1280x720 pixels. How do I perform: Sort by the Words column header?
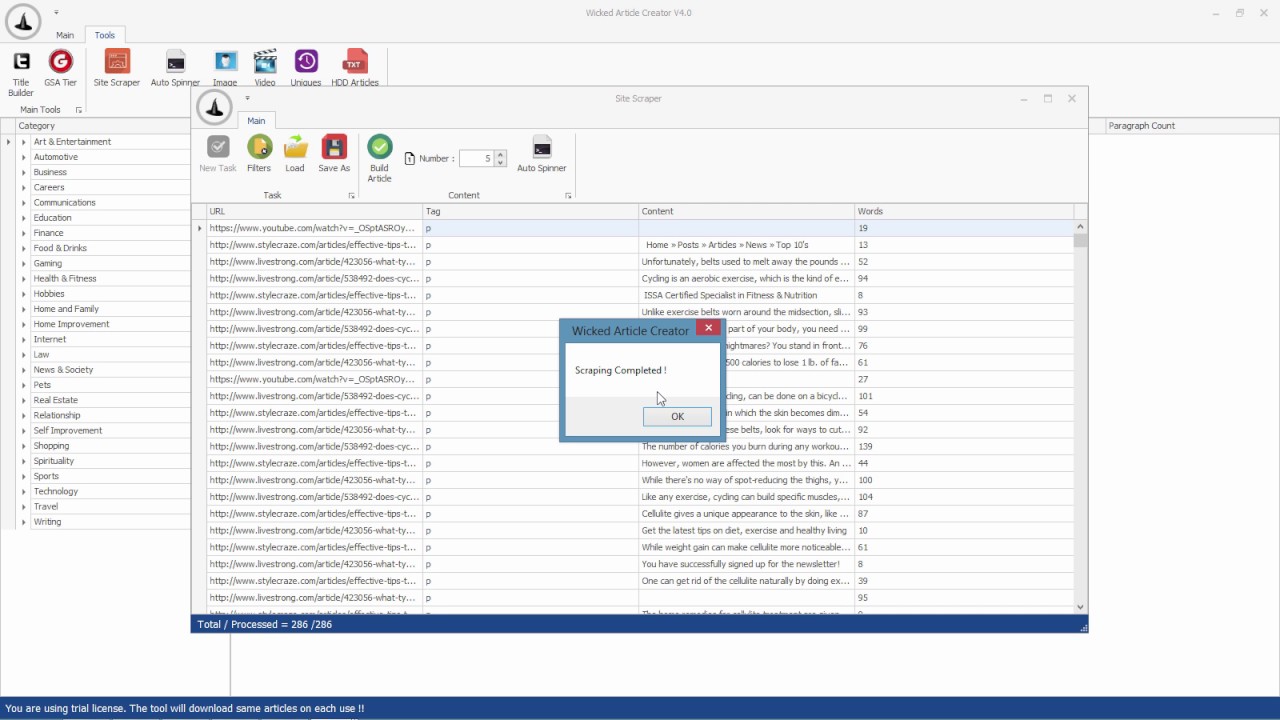click(x=963, y=211)
